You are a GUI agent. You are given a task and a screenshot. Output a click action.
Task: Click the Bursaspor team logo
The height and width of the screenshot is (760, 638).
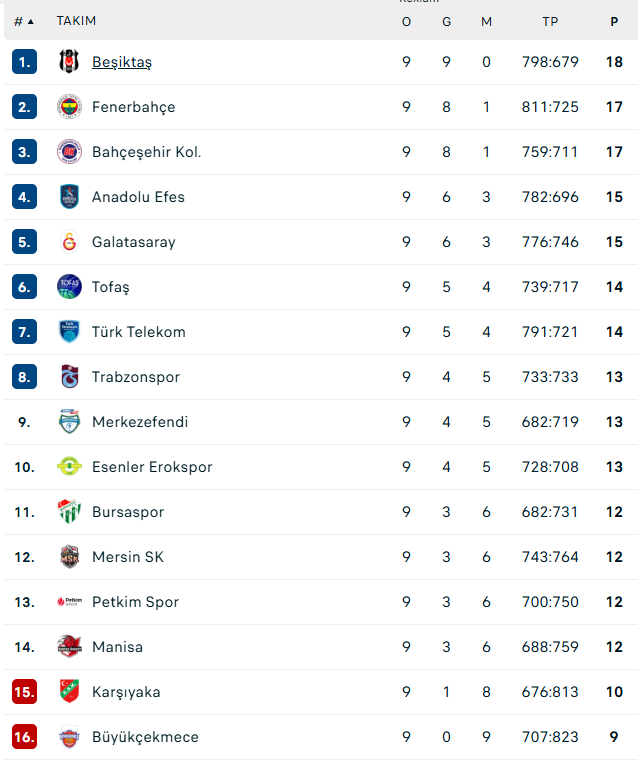click(69, 512)
